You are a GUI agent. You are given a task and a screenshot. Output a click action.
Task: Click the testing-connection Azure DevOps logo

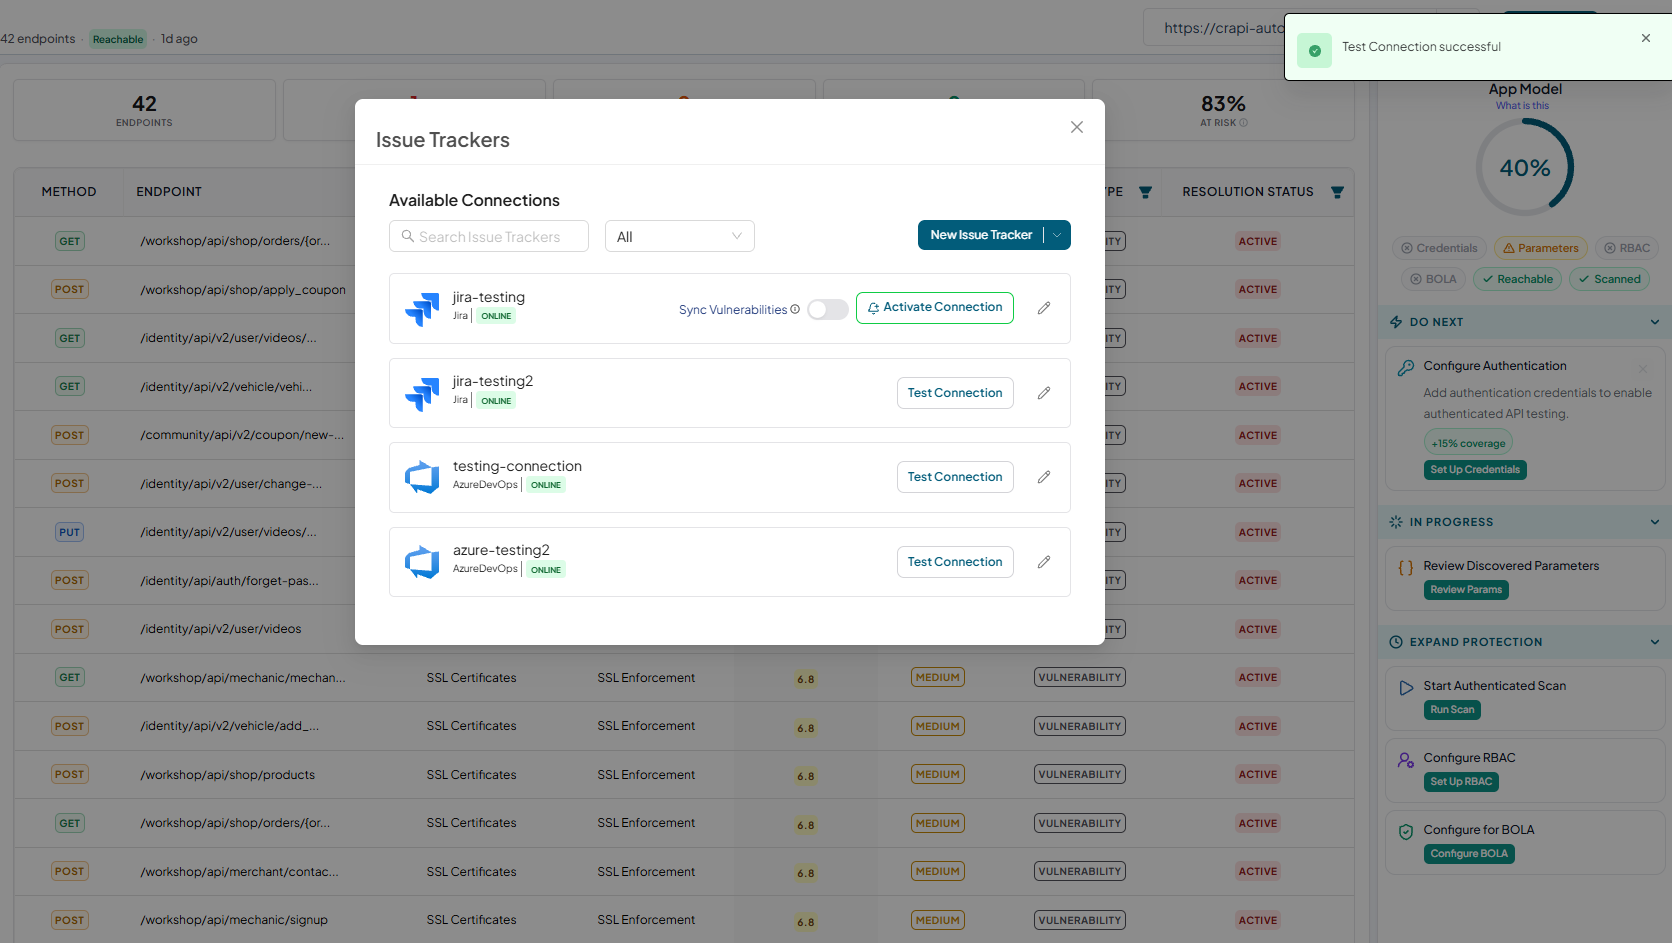[422, 478]
